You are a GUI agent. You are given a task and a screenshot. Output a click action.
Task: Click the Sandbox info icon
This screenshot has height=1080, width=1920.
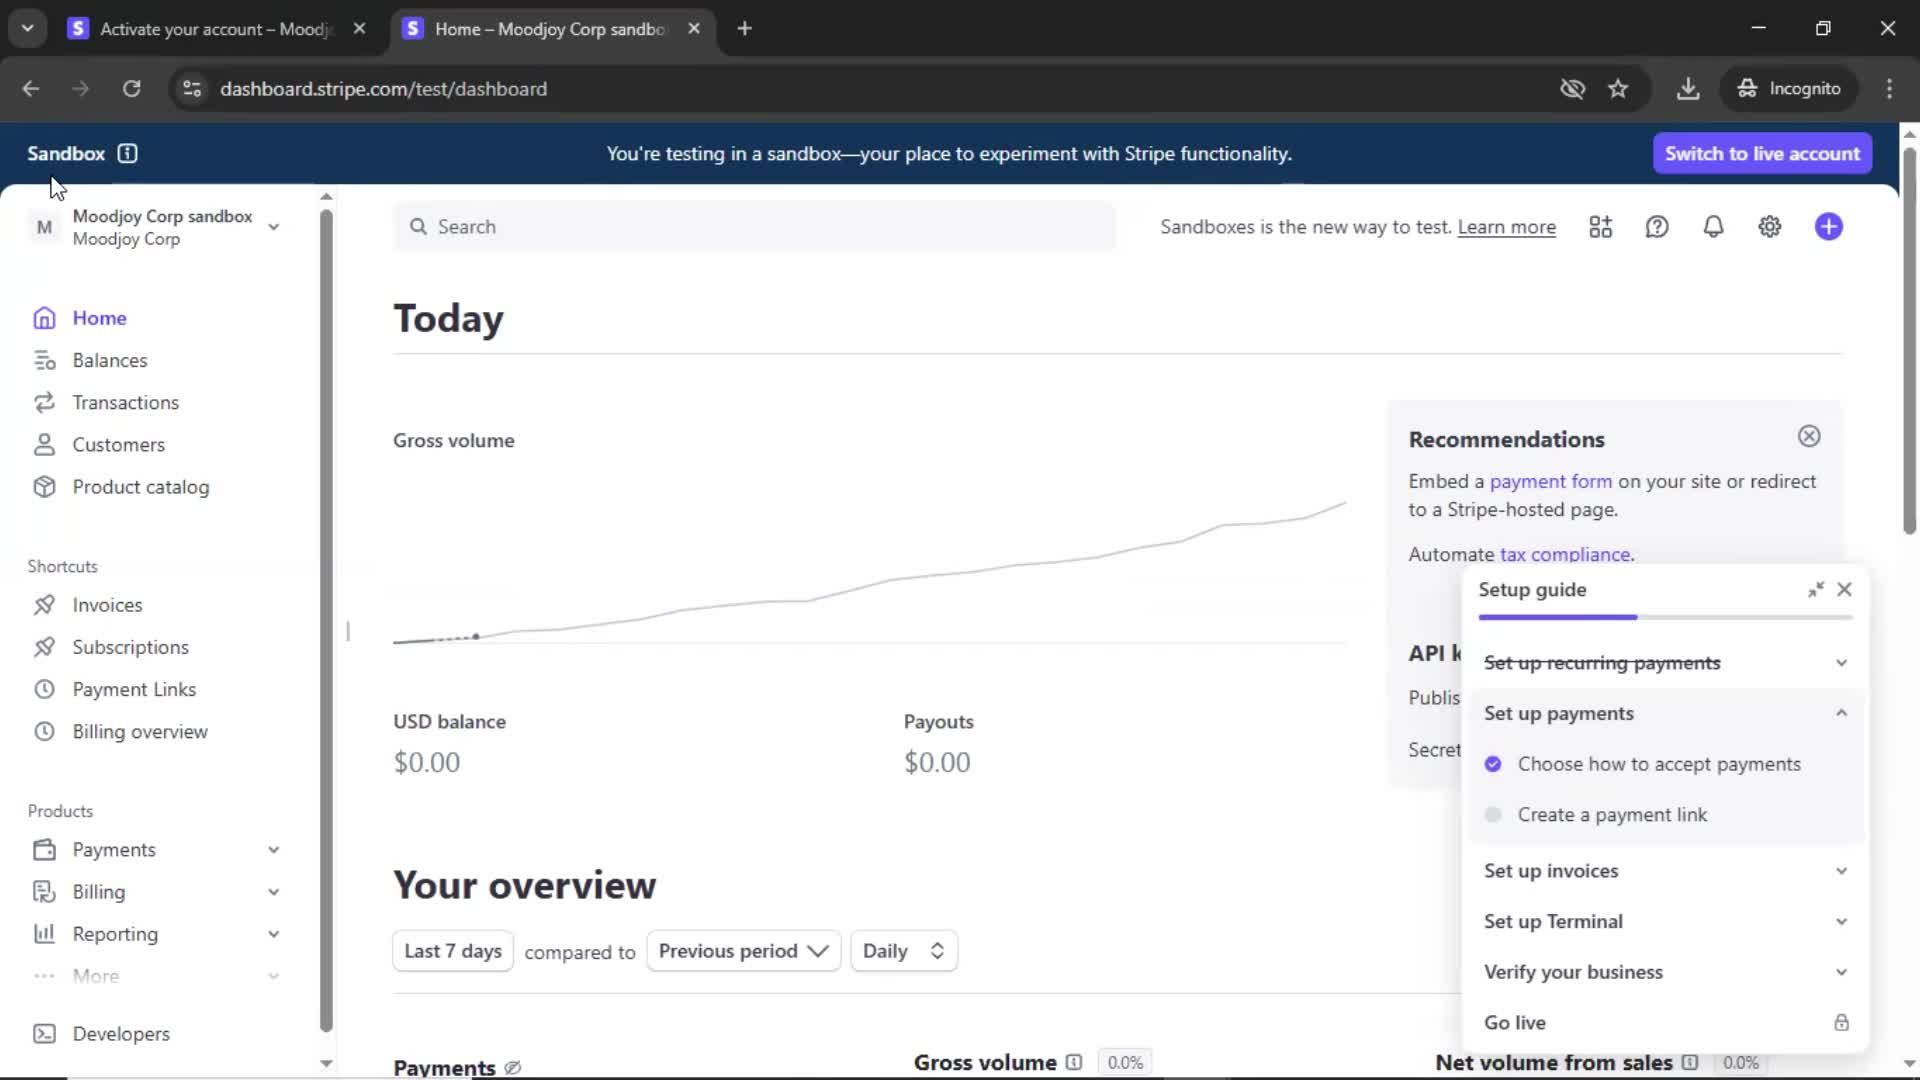127,153
